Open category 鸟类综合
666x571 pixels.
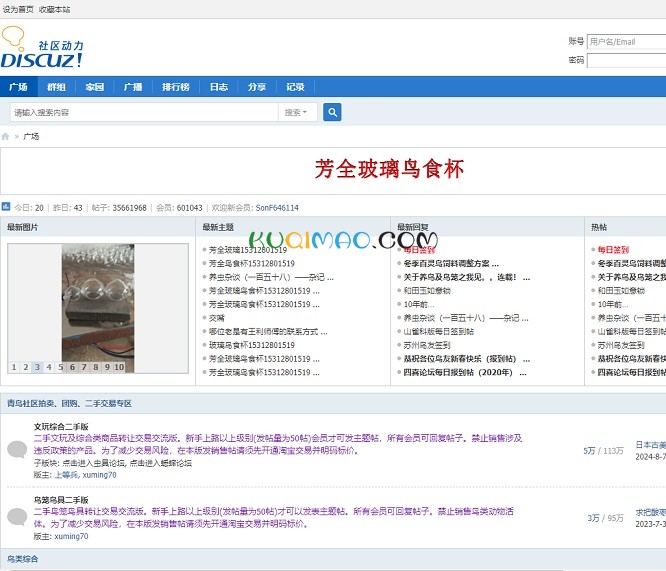23,559
